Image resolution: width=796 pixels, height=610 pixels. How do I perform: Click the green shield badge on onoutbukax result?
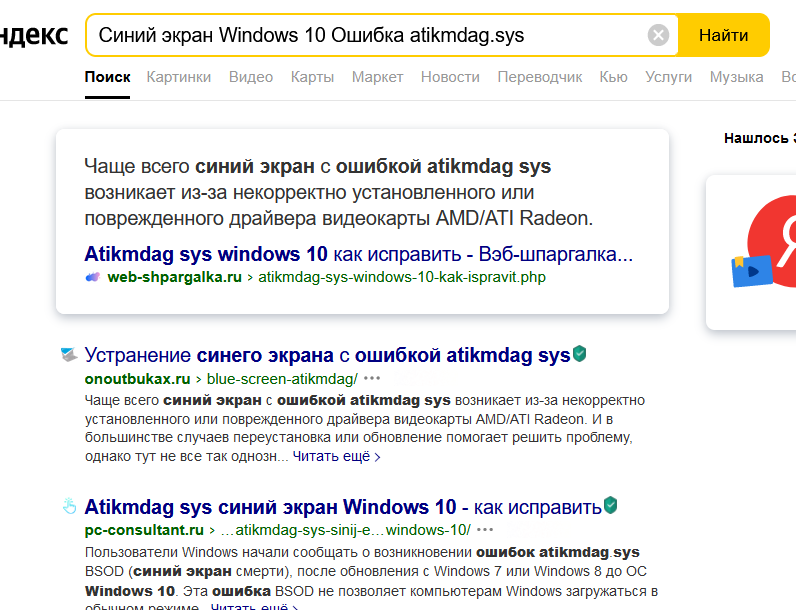pos(579,353)
